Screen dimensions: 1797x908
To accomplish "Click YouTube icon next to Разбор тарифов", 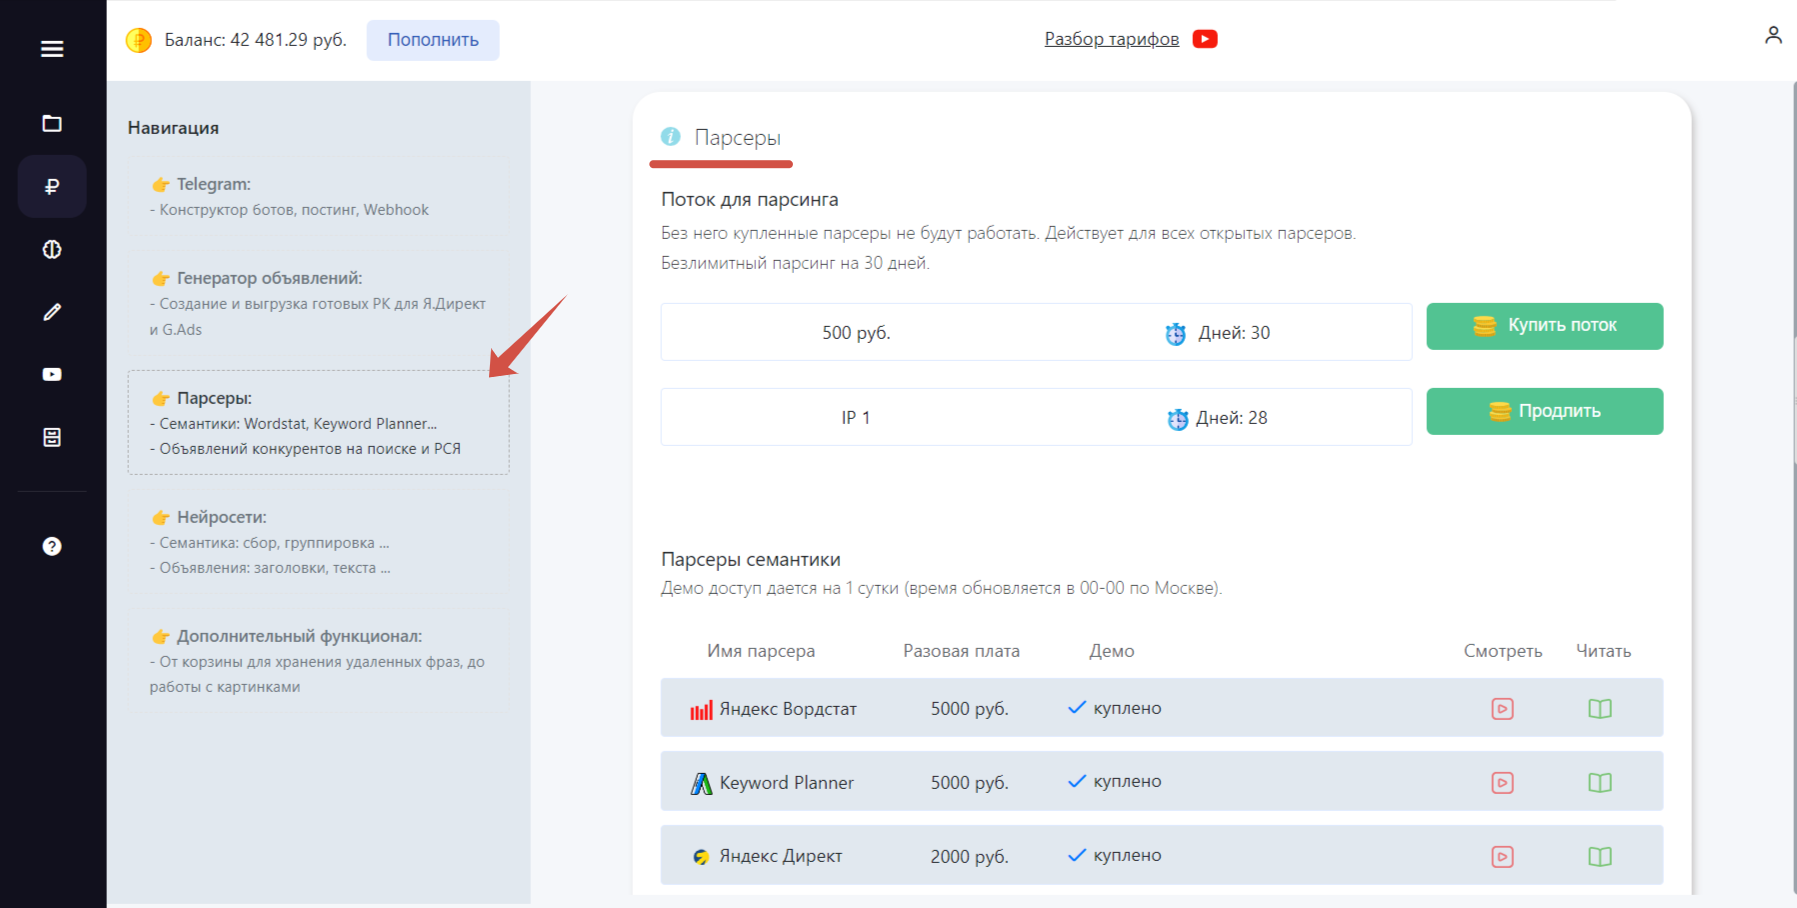I will tap(1205, 39).
